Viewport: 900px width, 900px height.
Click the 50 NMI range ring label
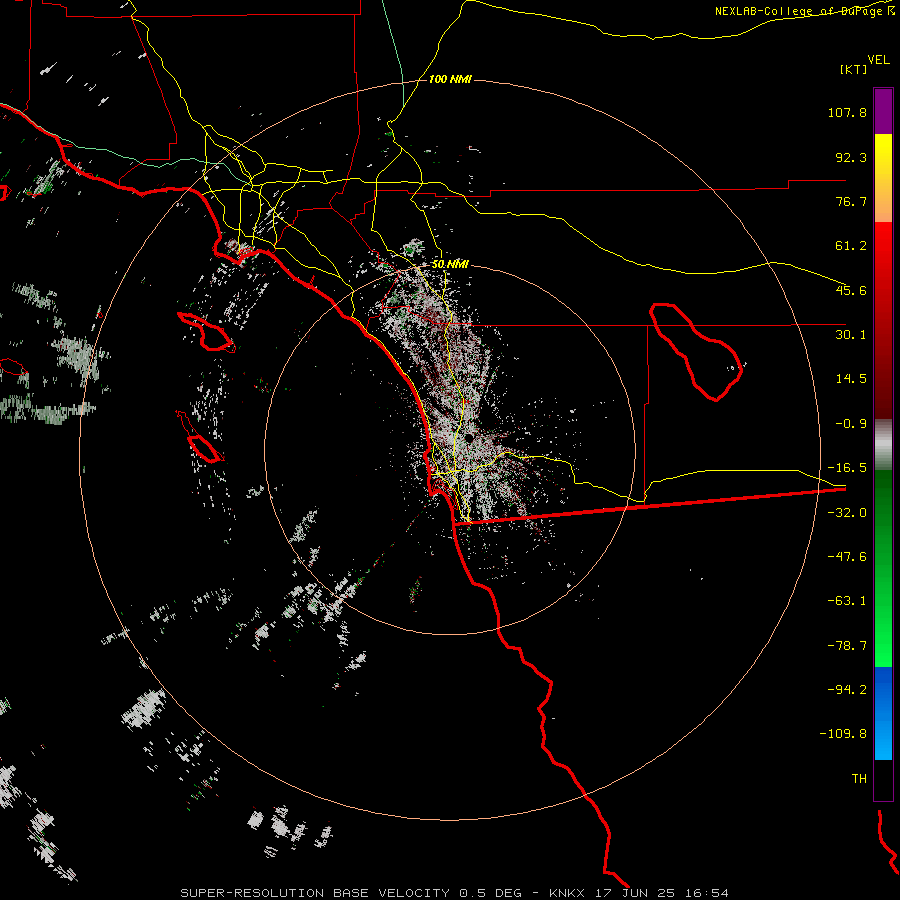[x=450, y=264]
